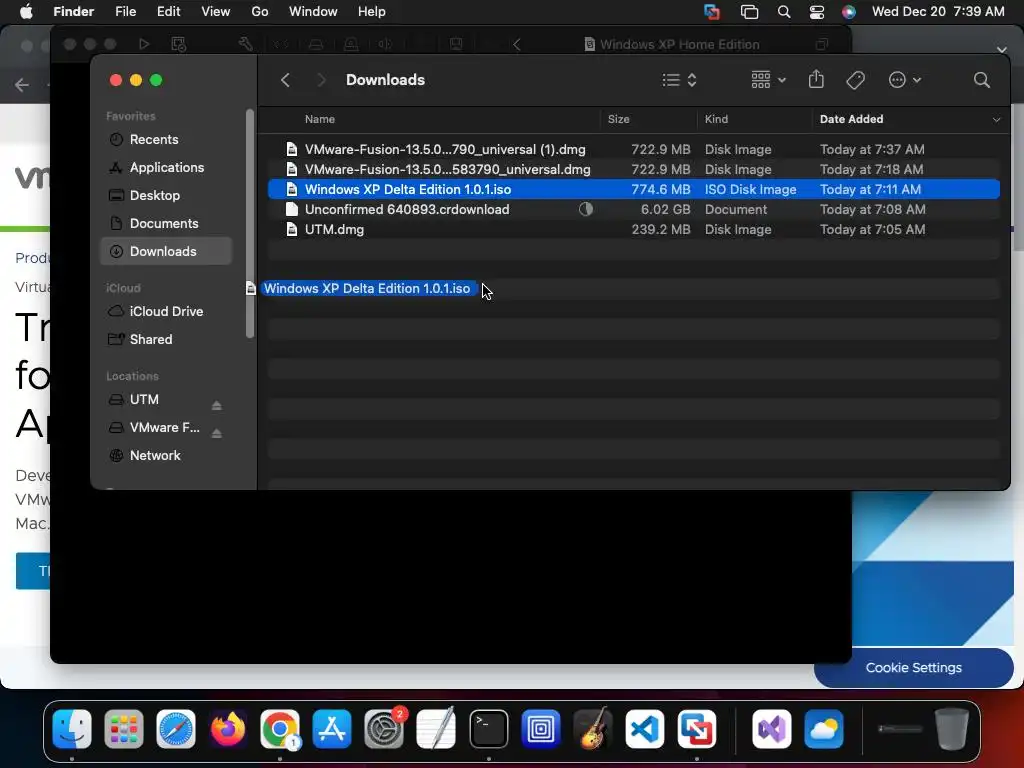Switch to Google Chrome in the Dock
Image resolution: width=1024 pixels, height=768 pixels.
click(280, 729)
